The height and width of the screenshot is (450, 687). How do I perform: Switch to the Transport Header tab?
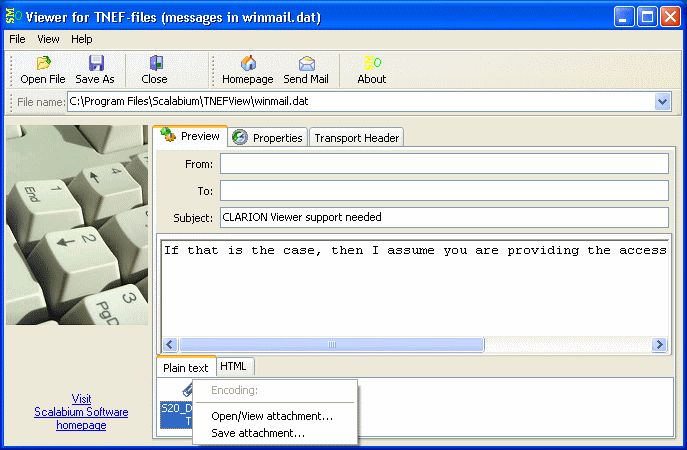(x=357, y=138)
